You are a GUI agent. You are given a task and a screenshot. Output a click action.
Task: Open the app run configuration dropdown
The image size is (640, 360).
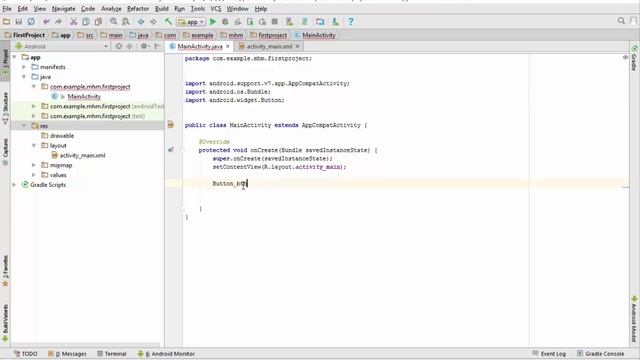coord(191,22)
